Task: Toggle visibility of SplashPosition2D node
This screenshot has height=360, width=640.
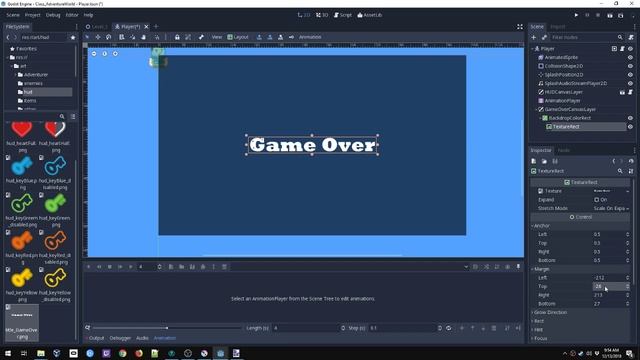Action: 630,75
